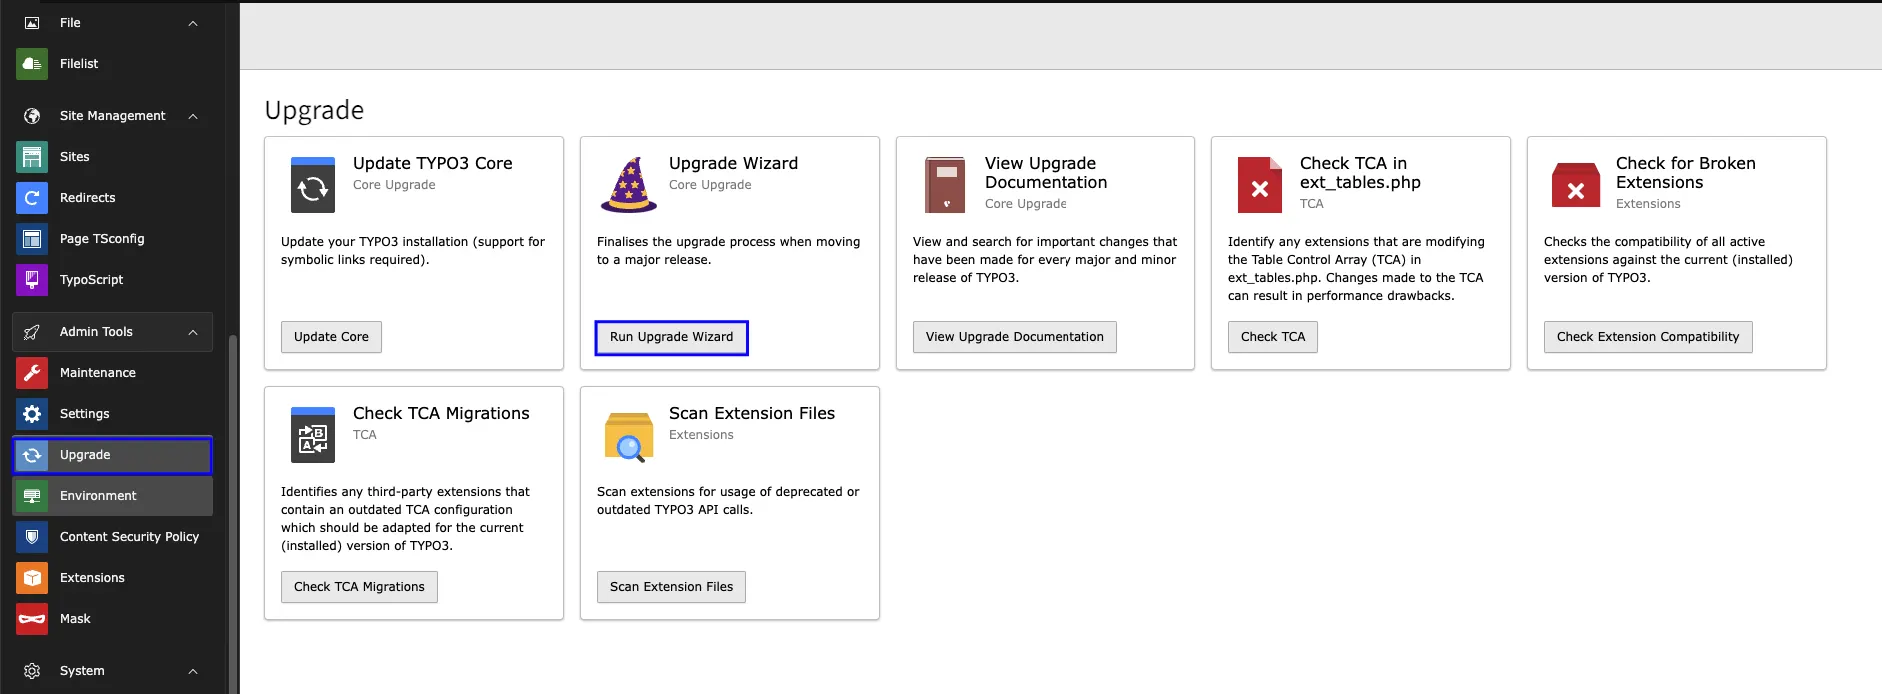
Task: Click the Check Extension Compatibility button
Action: point(1648,337)
